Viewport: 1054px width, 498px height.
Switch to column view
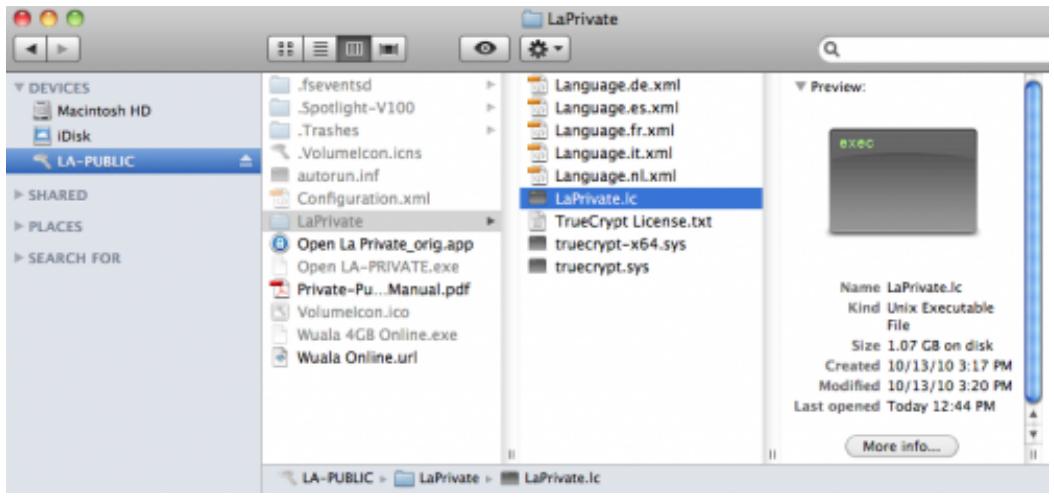[x=354, y=50]
